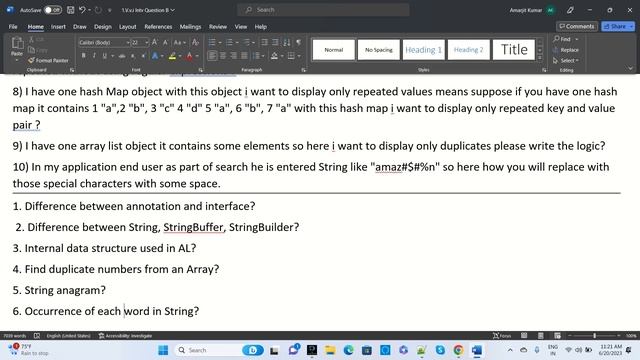Open Skype from the taskbar
Image resolution: width=640 pixels, height=360 pixels.
(x=440, y=350)
